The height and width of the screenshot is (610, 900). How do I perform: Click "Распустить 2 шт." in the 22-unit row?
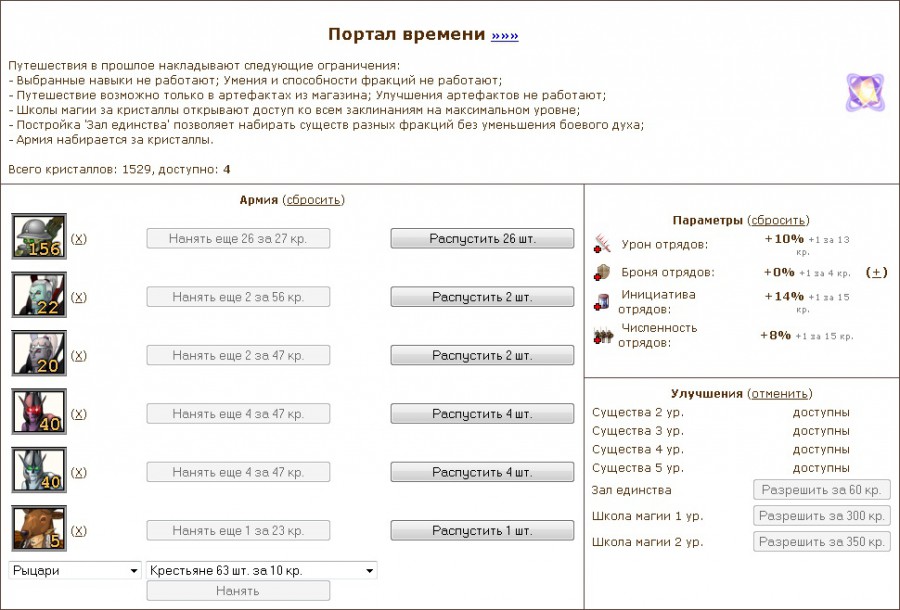click(x=482, y=297)
